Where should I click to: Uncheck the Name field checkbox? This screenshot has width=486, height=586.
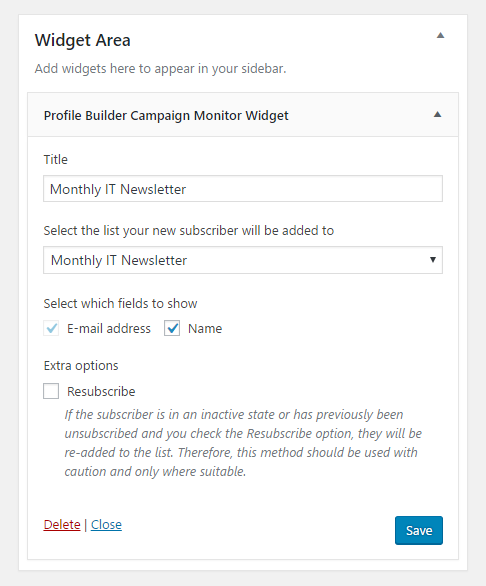[x=172, y=329]
